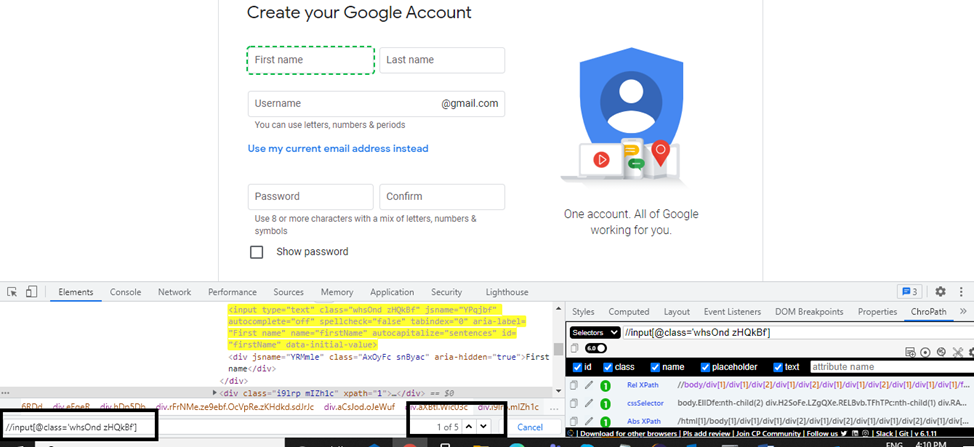This screenshot has height=447, width=974.
Task: Open the 3 messages issues counter
Action: pos(910,291)
